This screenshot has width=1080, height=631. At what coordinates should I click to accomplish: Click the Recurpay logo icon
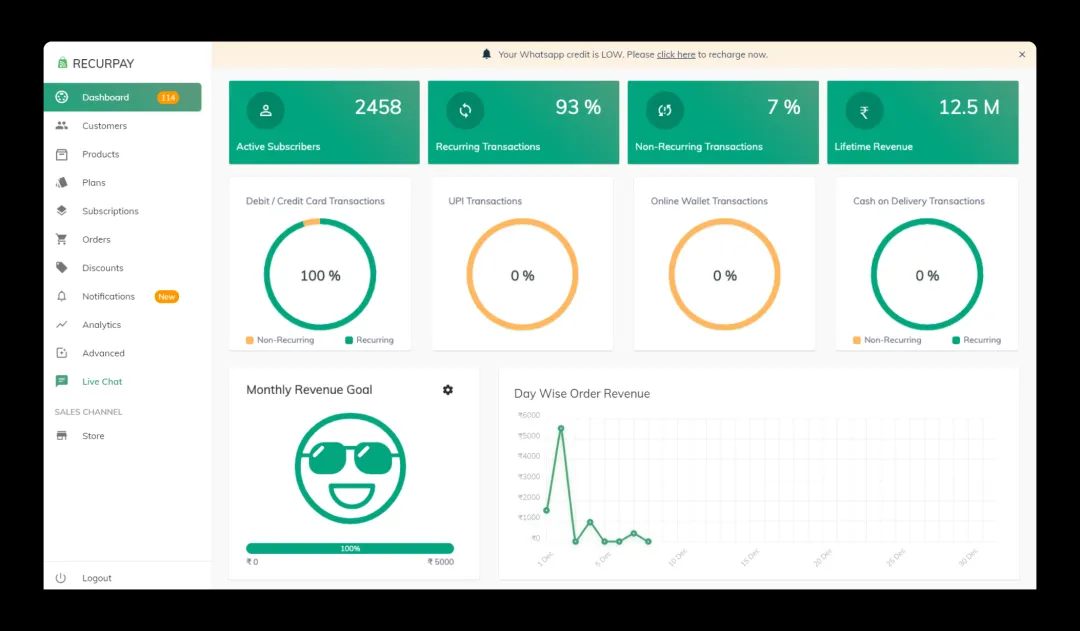tap(62, 63)
